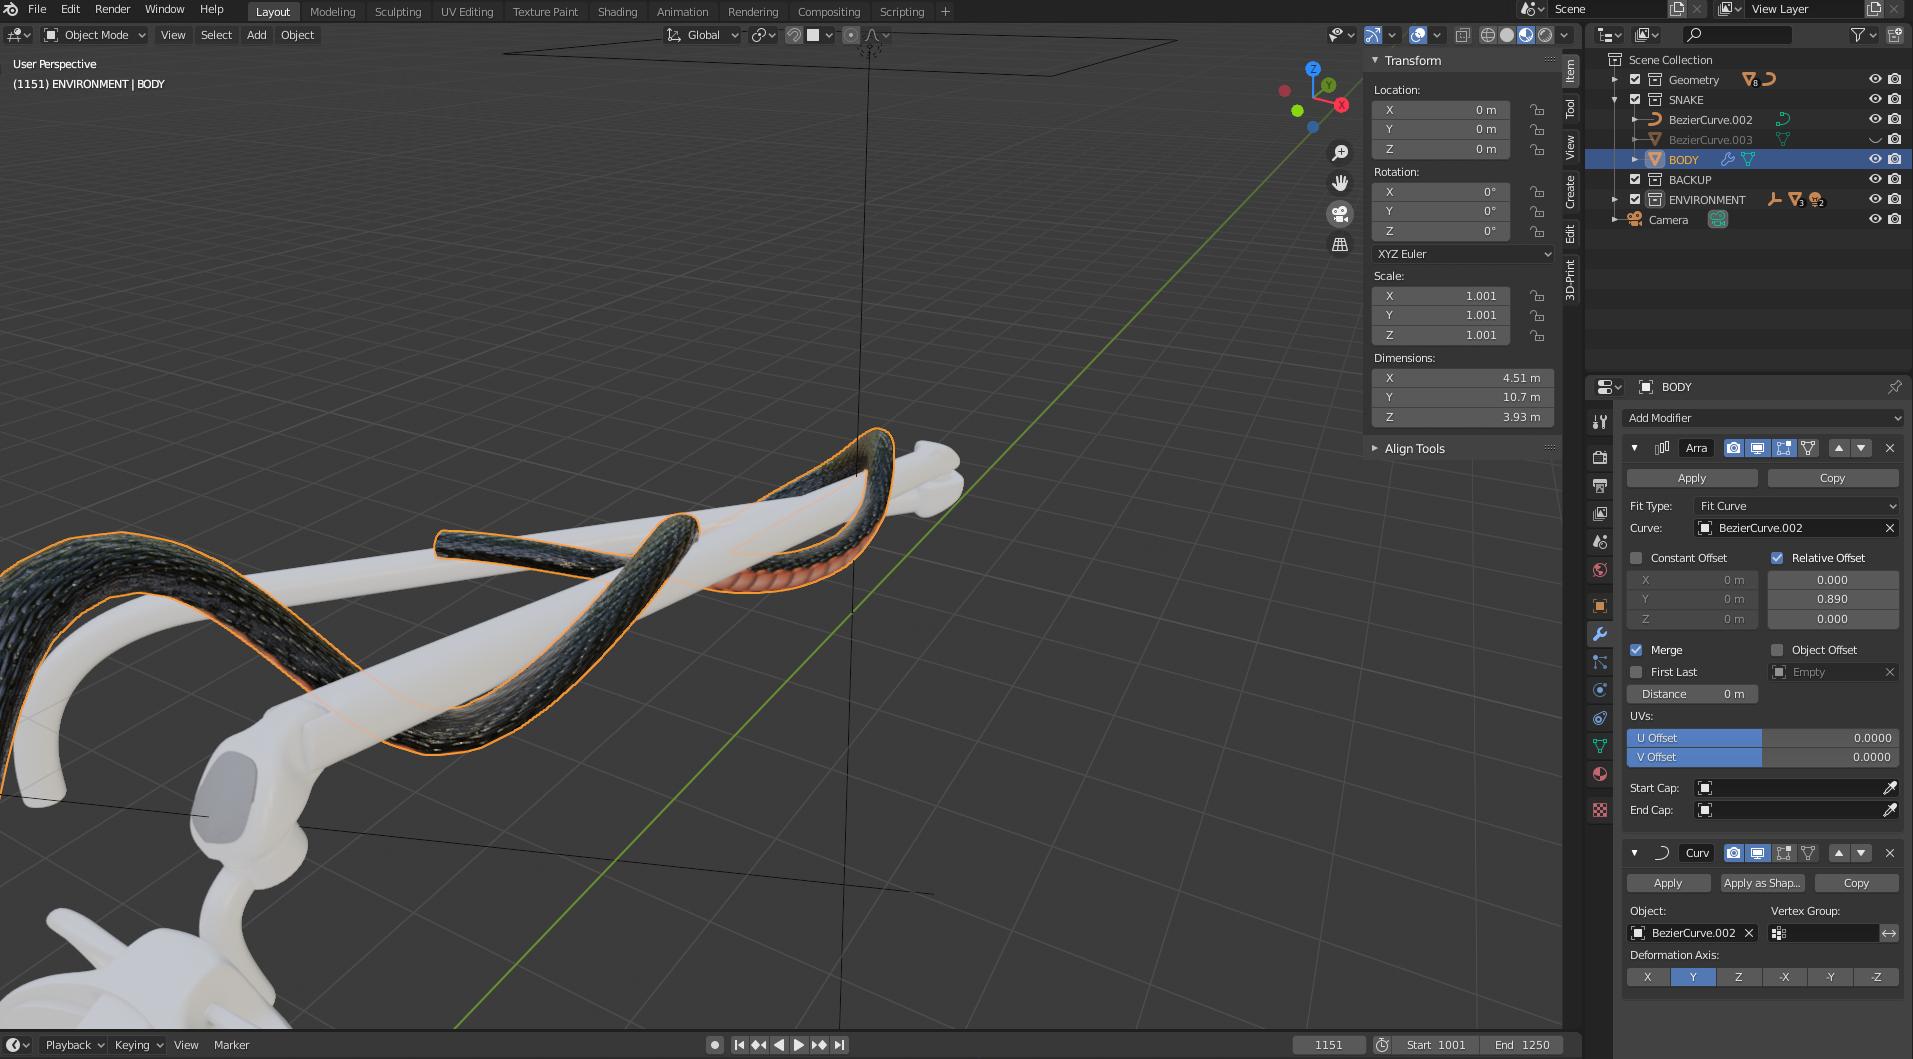Click the zoom viewport navigation icon

(x=1340, y=153)
